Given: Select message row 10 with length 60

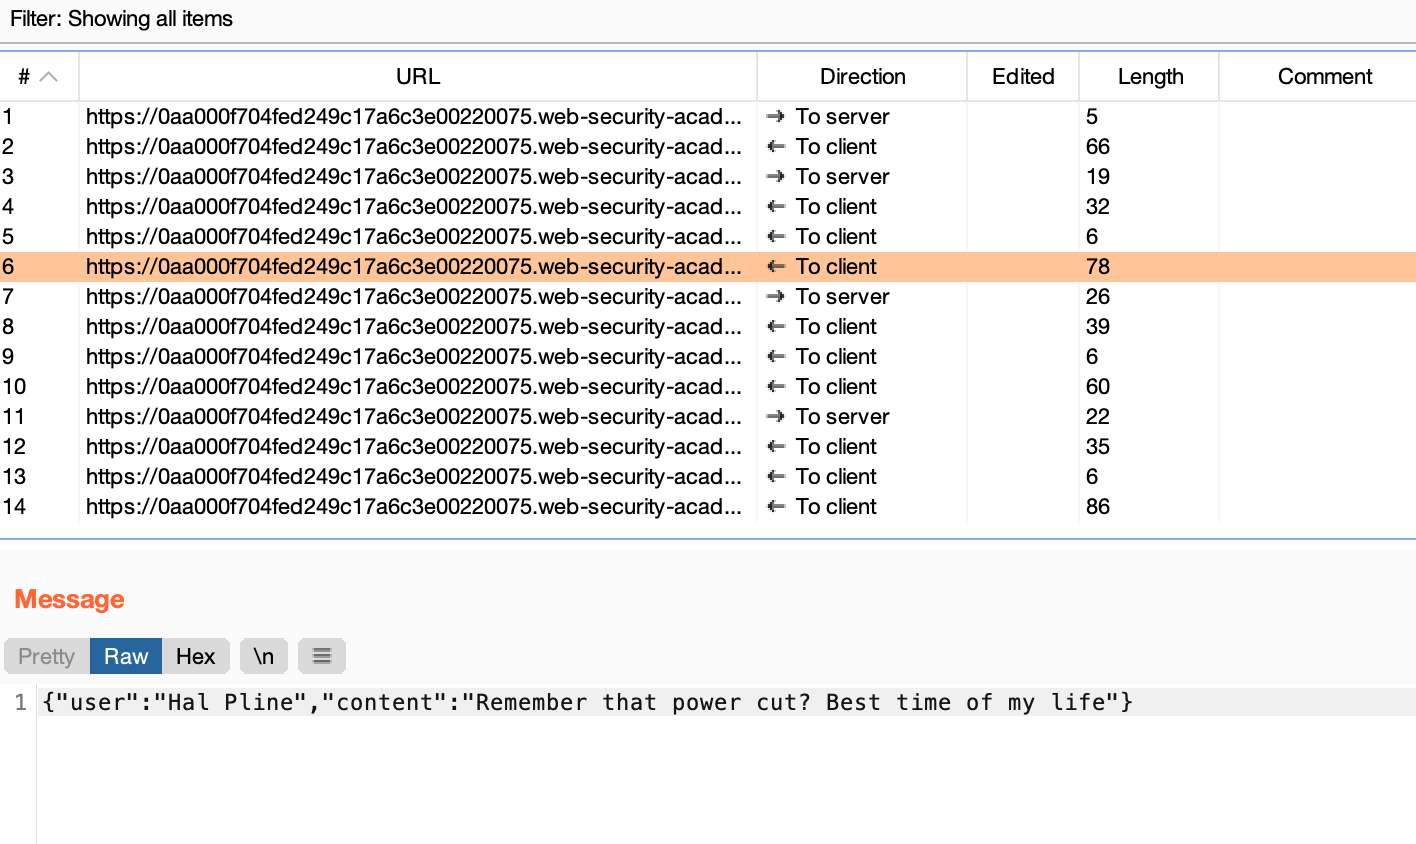Looking at the screenshot, I should pyautogui.click(x=708, y=387).
